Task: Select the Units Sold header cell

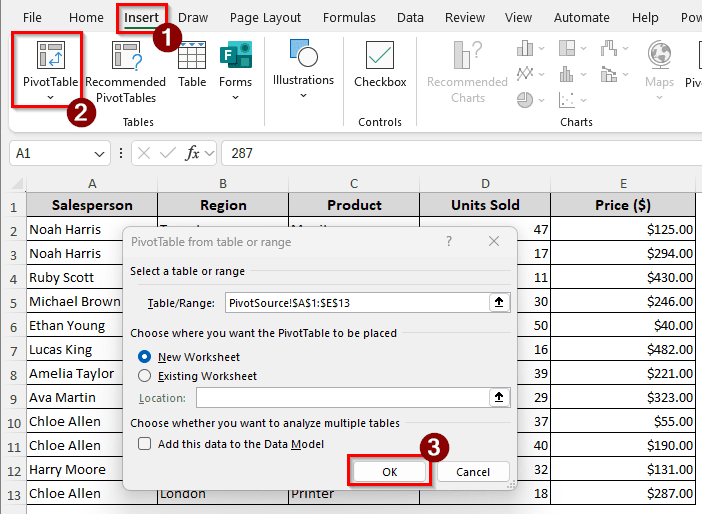Action: 485,205
